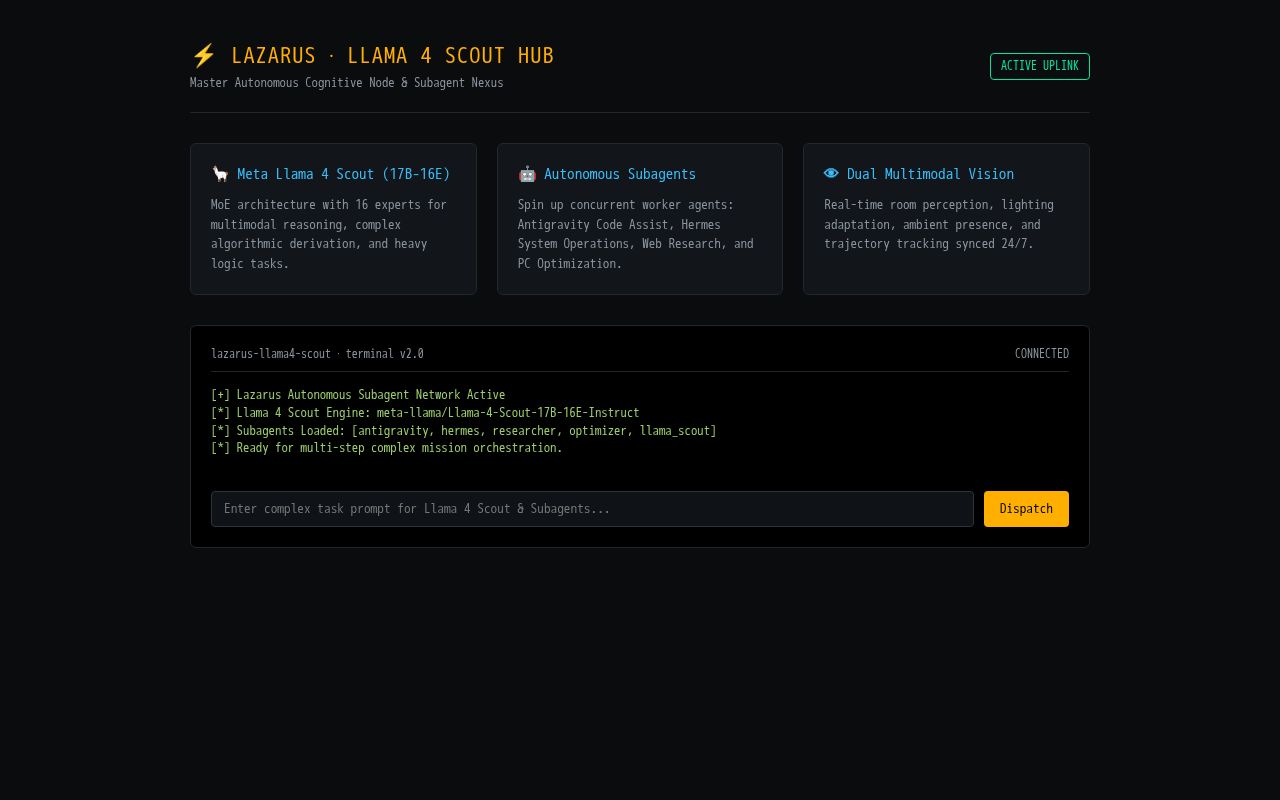Image resolution: width=1280 pixels, height=800 pixels.
Task: Click the Dispatch button
Action: 1026,509
